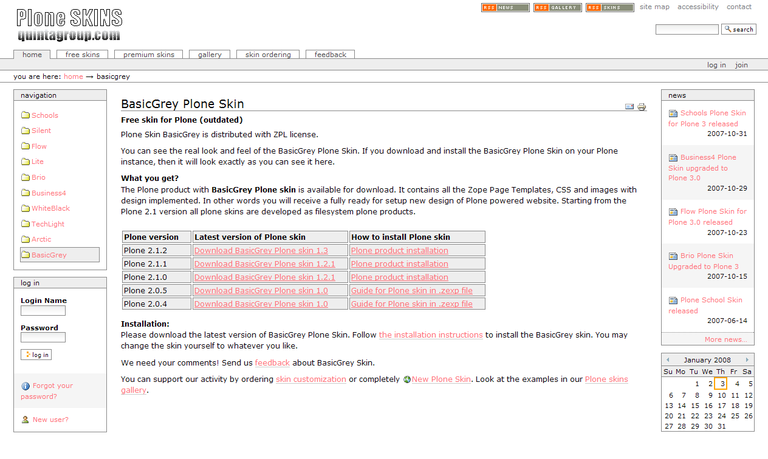Click Download BasicGrey Plone skin 1.3 link

coord(260,251)
